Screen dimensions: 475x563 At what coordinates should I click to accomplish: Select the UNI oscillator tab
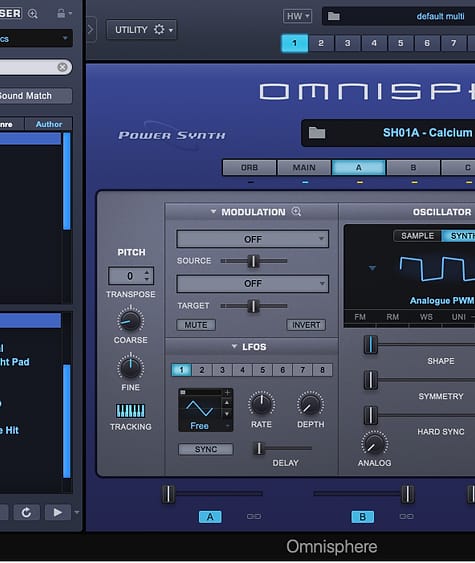(x=458, y=317)
